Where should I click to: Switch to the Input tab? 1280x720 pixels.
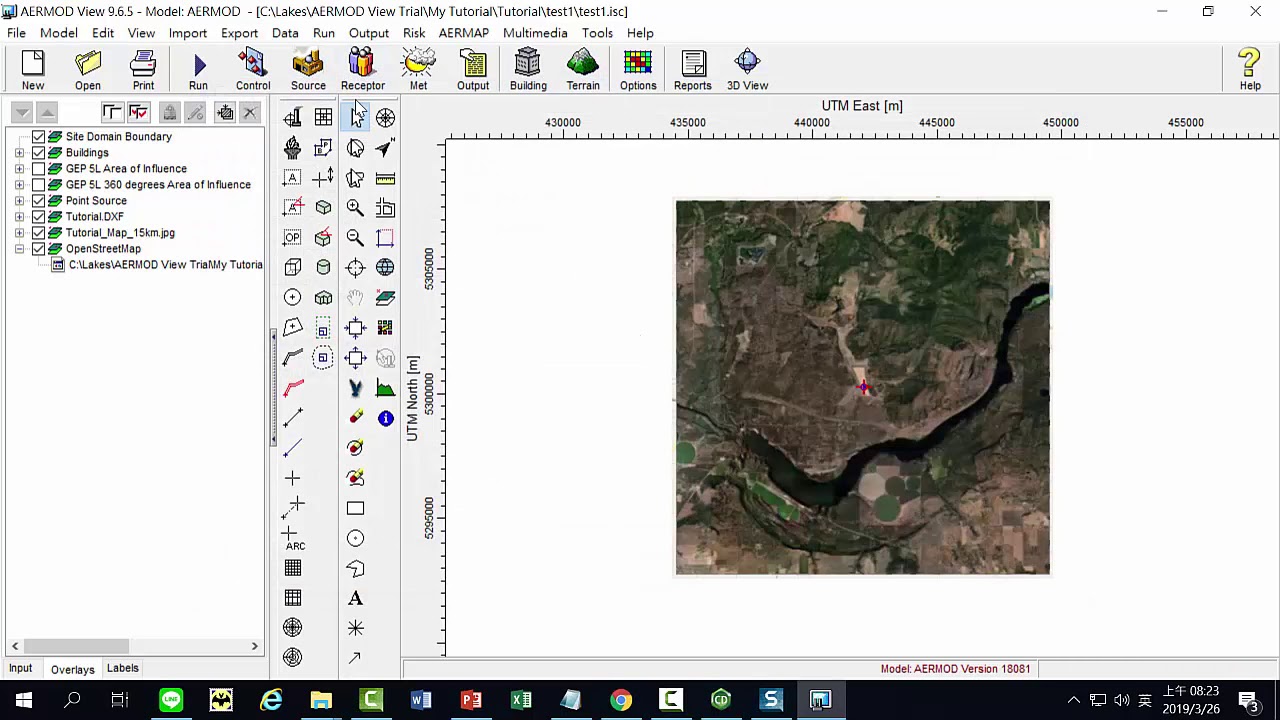pos(20,668)
